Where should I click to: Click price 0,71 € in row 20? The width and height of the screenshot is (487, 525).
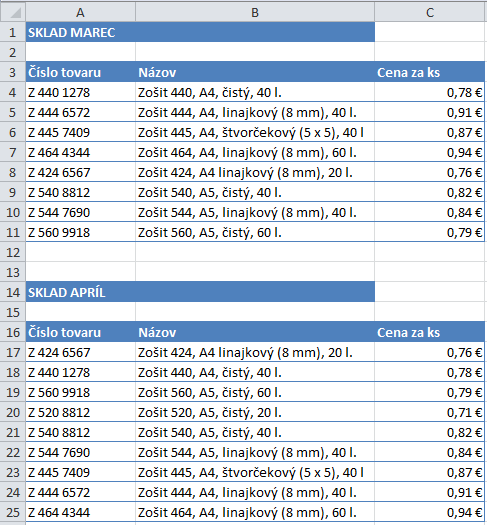(430, 412)
